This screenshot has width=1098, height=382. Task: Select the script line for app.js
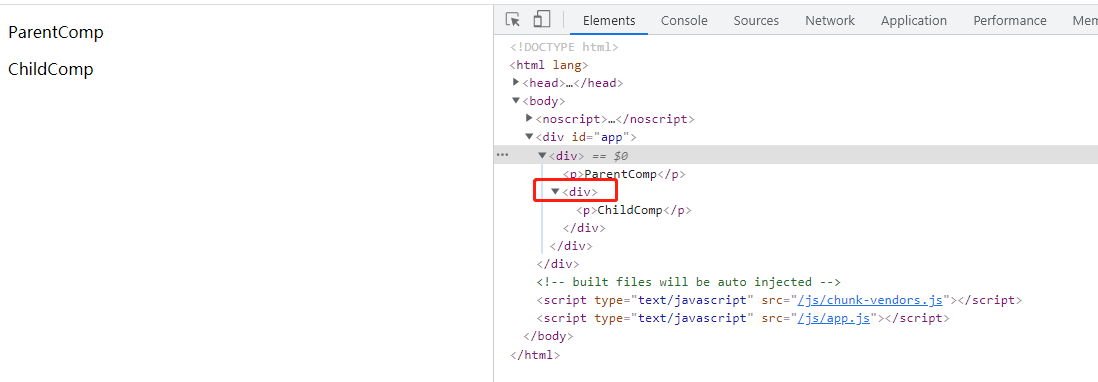click(743, 318)
